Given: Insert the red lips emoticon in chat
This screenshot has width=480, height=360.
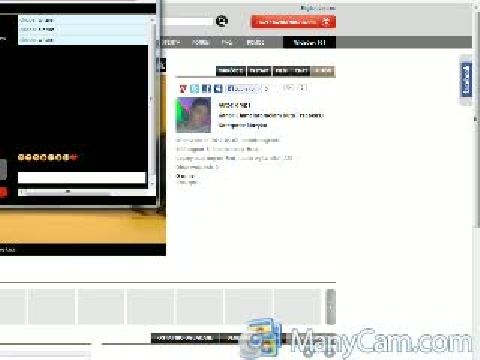Looking at the screenshot, I should point(74,157).
